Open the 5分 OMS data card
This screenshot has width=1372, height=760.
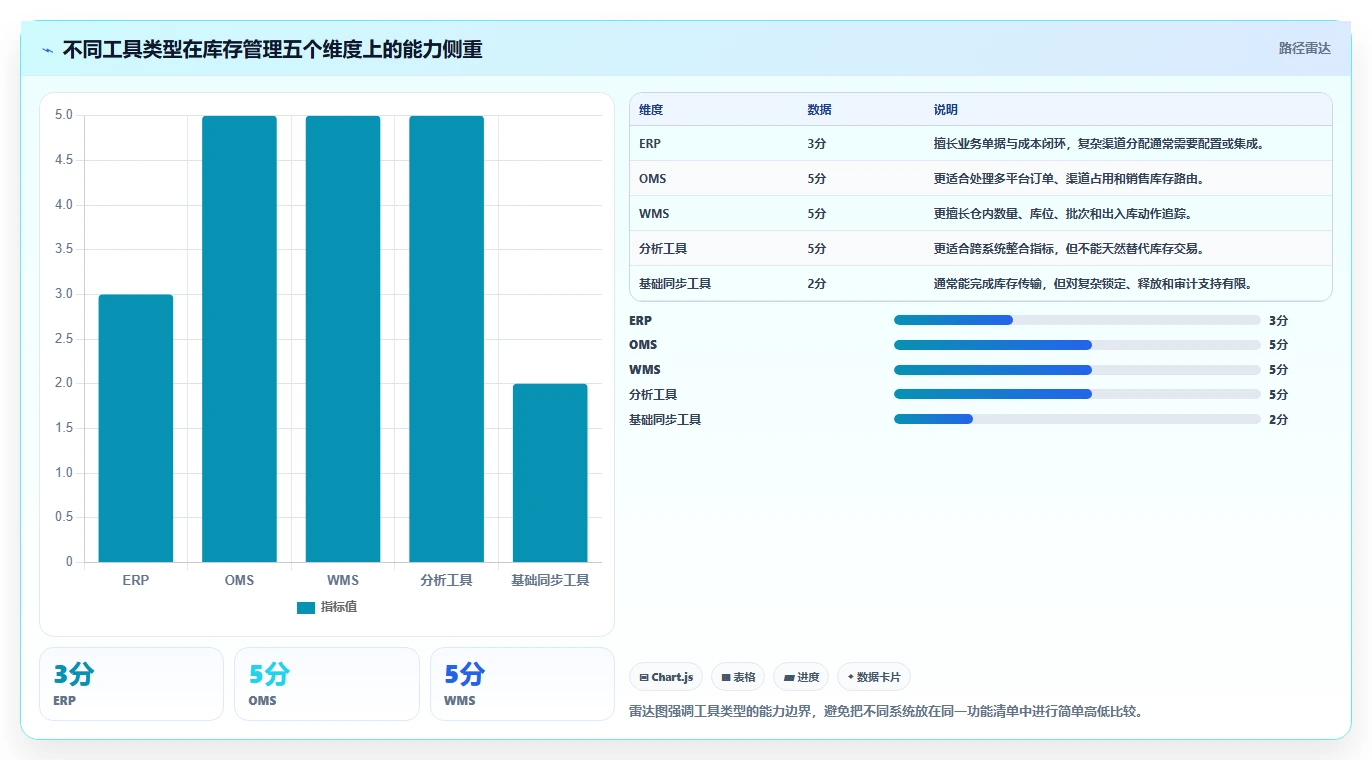click(x=327, y=684)
